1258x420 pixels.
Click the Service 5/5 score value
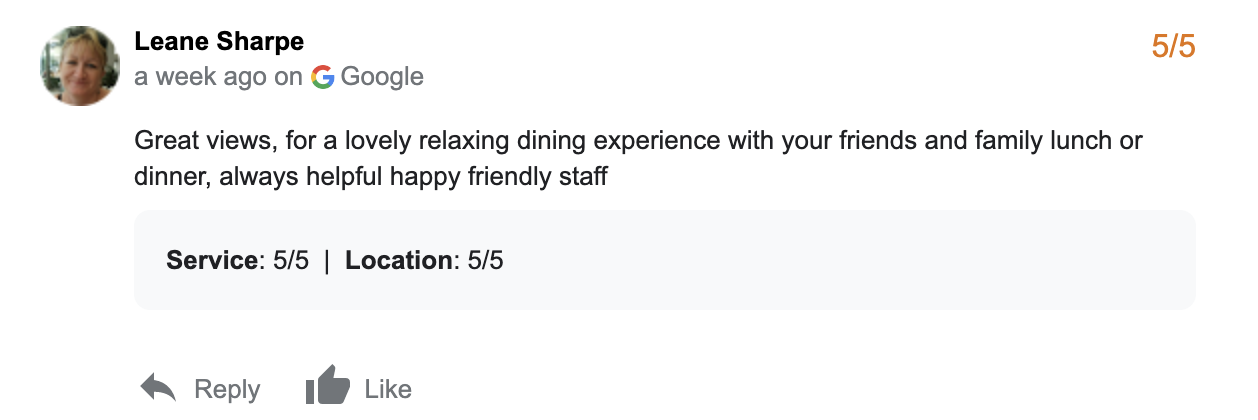pos(291,261)
